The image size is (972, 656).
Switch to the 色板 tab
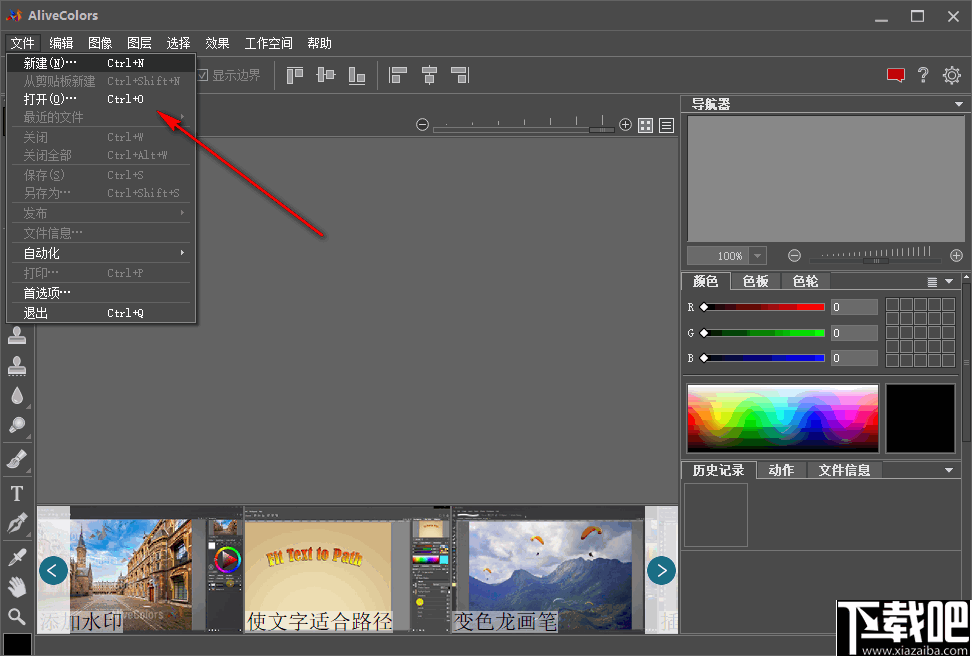756,281
